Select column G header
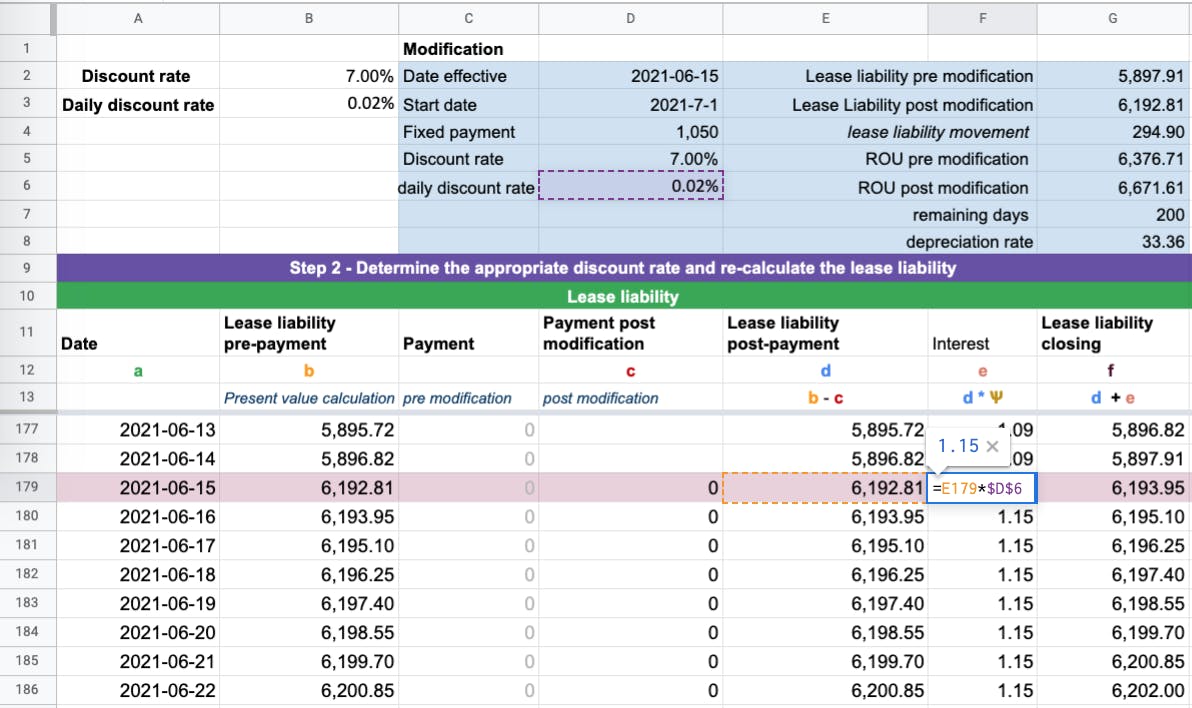Viewport: 1192px width, 708px height. (1111, 17)
